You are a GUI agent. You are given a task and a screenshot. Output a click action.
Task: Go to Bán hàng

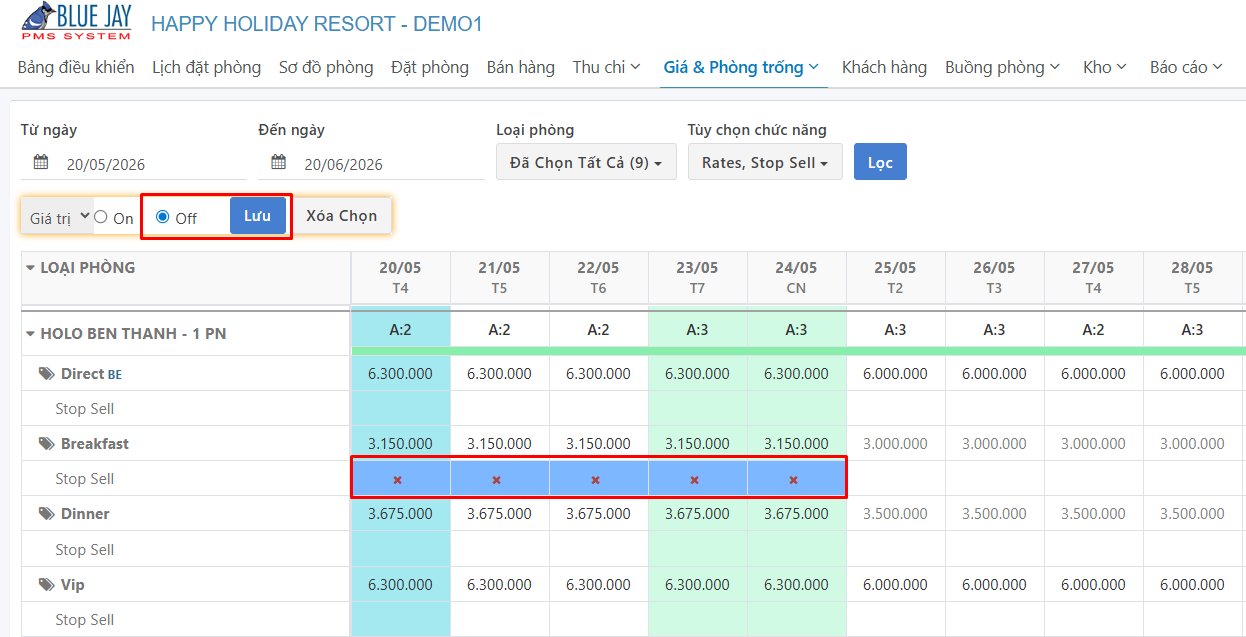pos(521,67)
